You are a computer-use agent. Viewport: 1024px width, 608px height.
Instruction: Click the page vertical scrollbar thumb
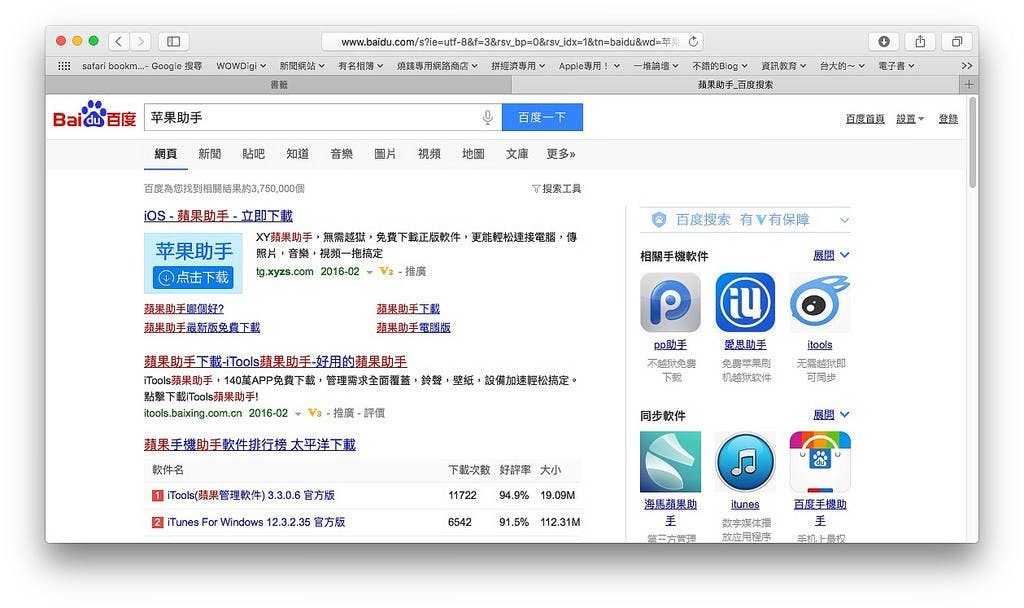pos(972,142)
